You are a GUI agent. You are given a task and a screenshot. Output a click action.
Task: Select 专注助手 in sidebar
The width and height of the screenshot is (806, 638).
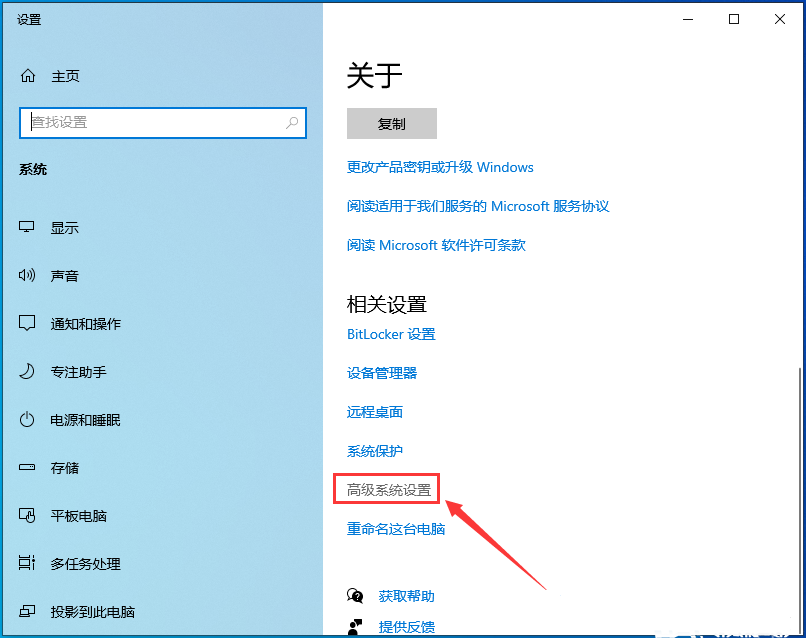[78, 372]
